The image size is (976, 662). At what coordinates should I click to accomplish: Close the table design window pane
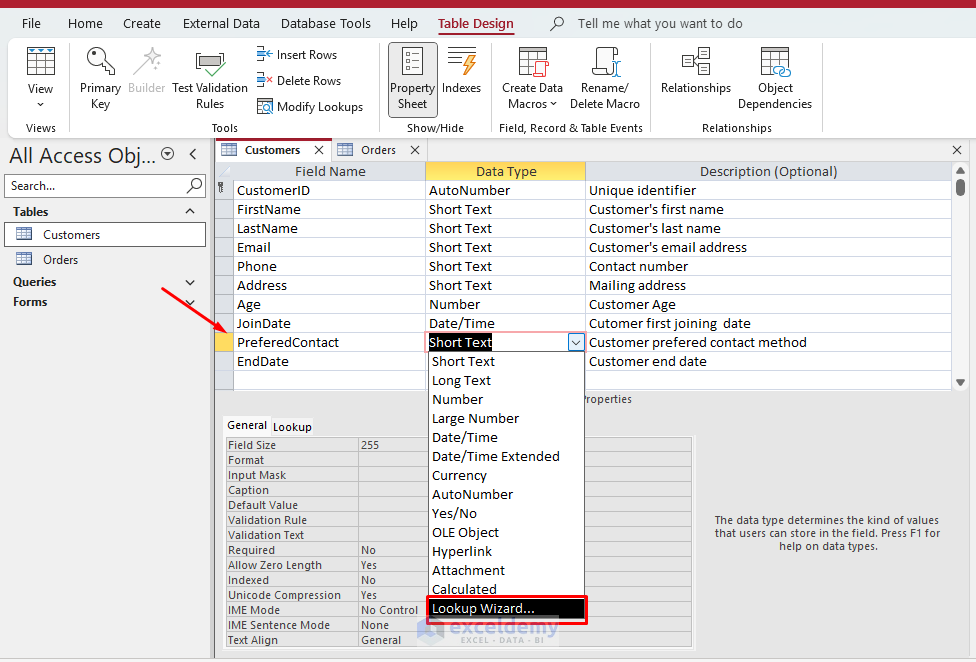click(x=957, y=150)
